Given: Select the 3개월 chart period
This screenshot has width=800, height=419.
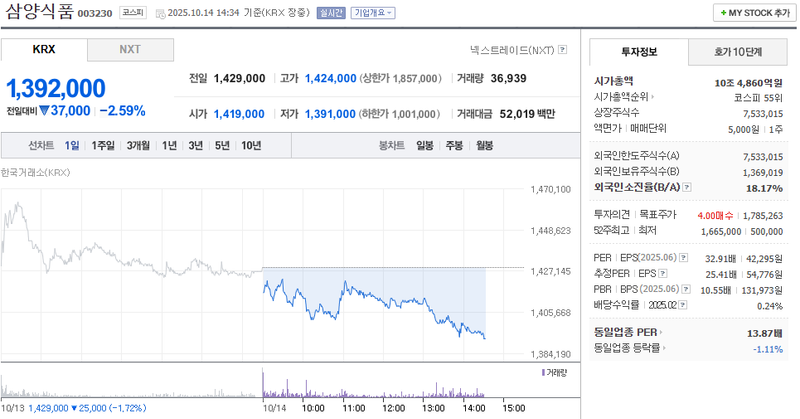Looking at the screenshot, I should pyautogui.click(x=138, y=145).
